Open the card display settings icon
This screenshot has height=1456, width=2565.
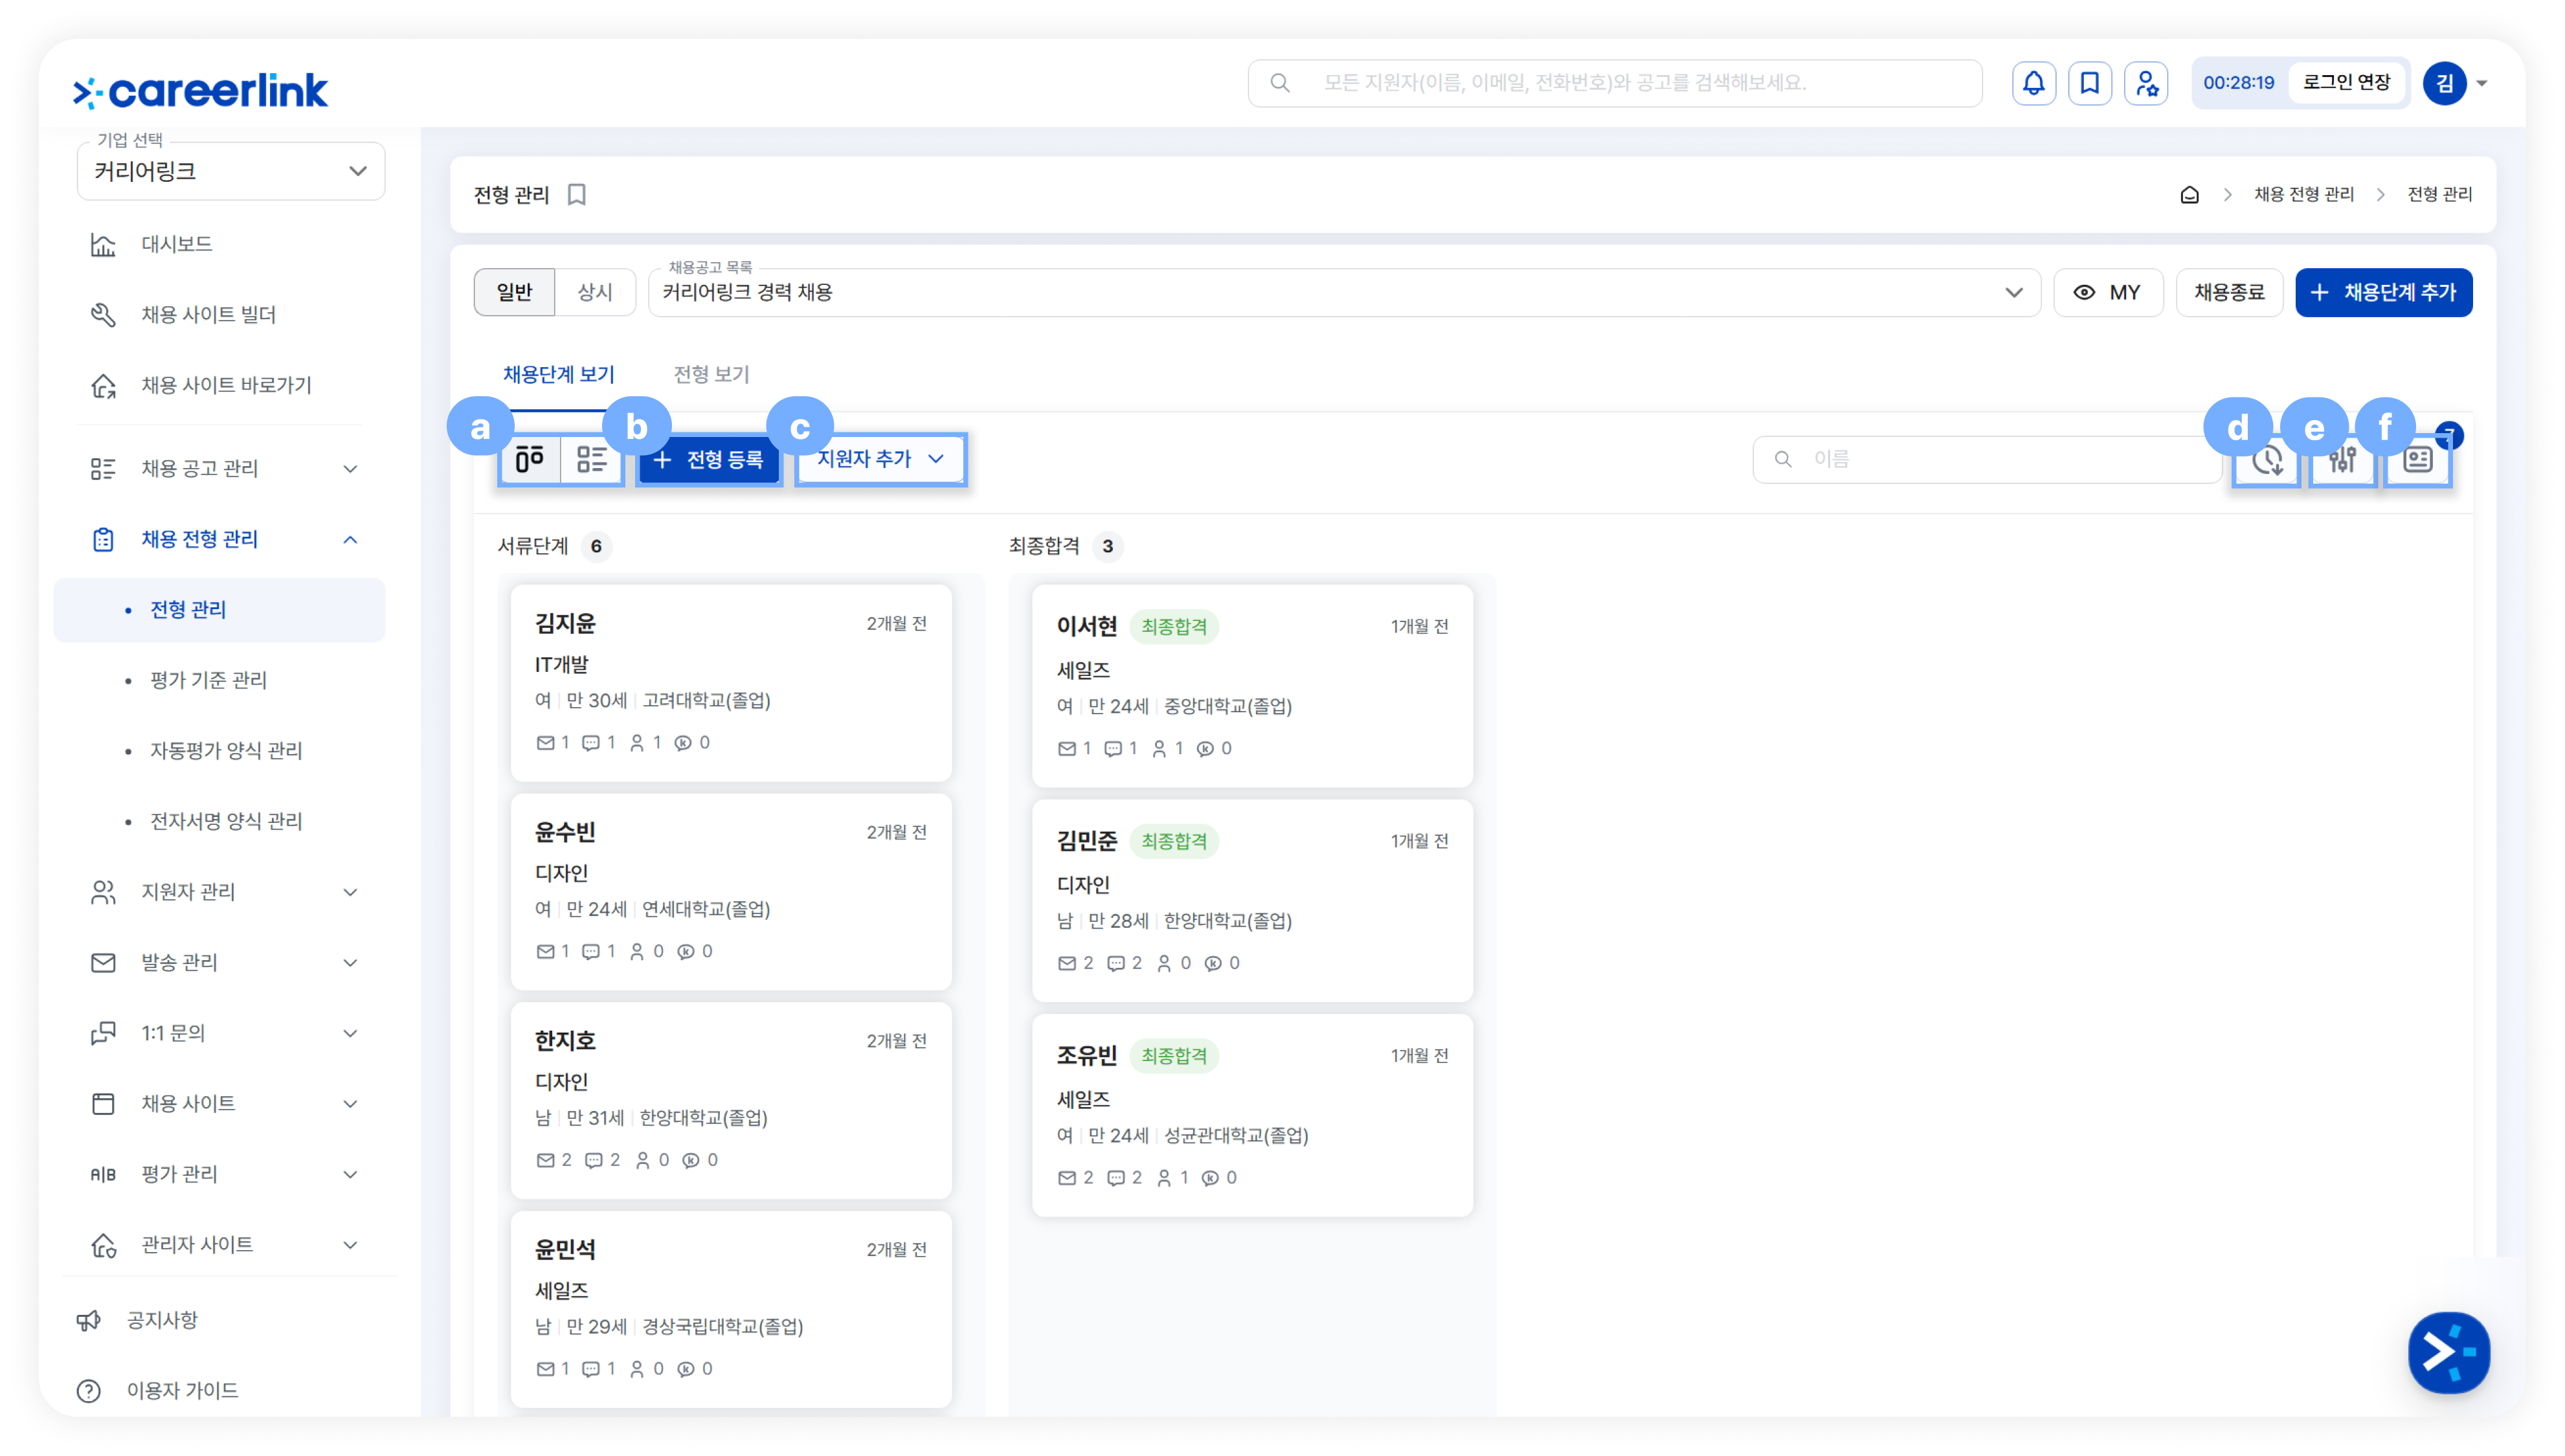pos(2417,459)
